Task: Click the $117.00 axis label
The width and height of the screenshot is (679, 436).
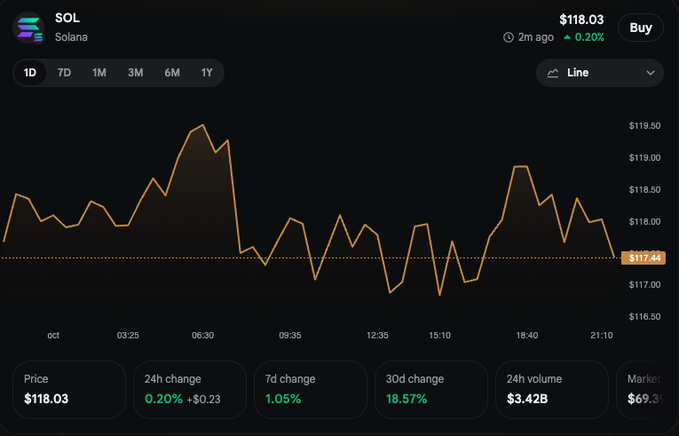Action: 645,285
